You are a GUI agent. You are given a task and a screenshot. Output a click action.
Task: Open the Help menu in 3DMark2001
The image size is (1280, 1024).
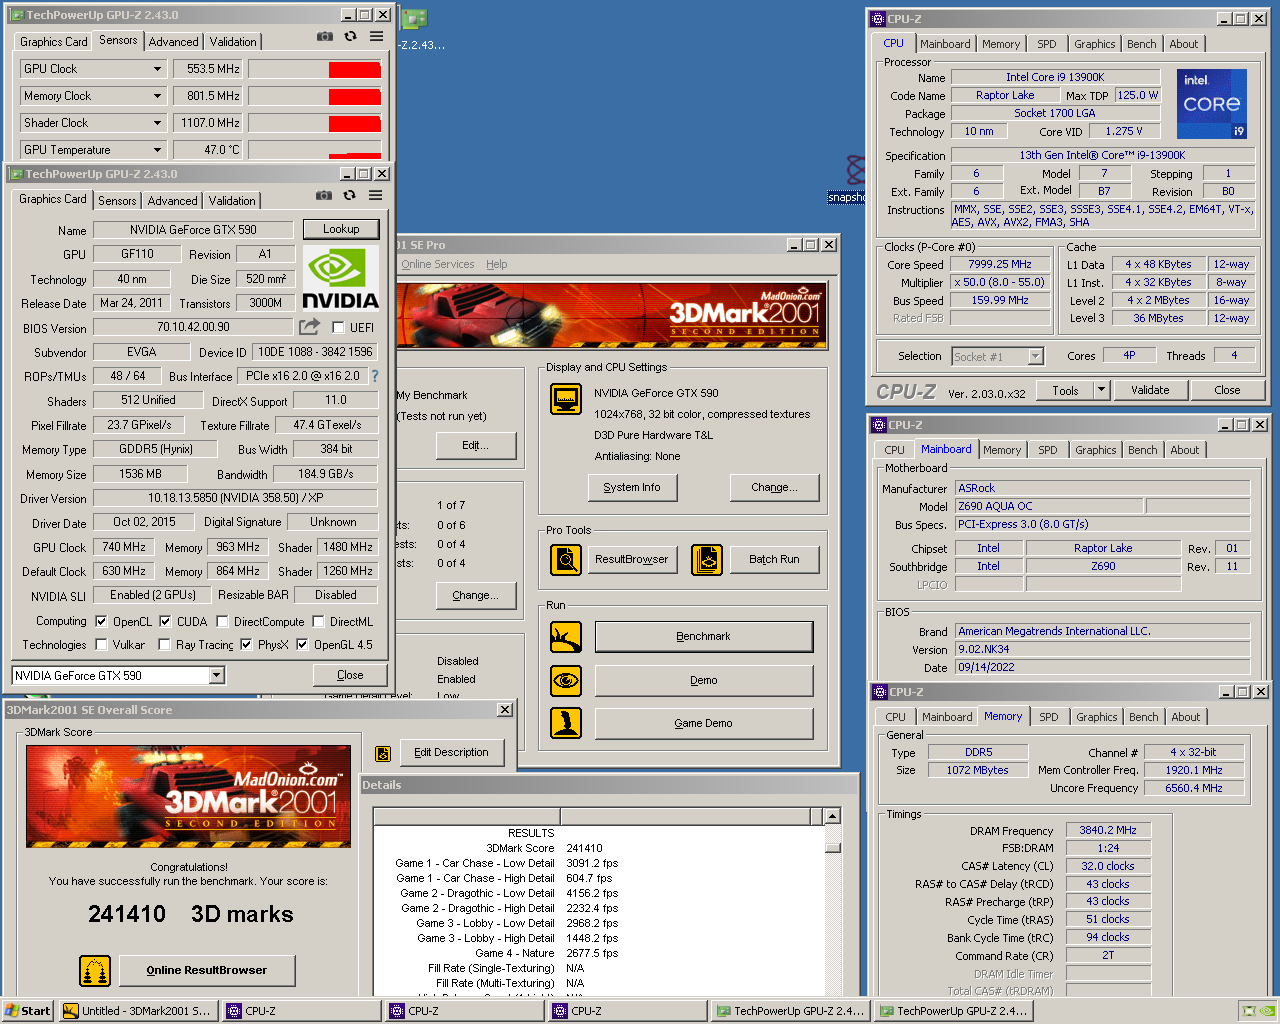point(497,264)
